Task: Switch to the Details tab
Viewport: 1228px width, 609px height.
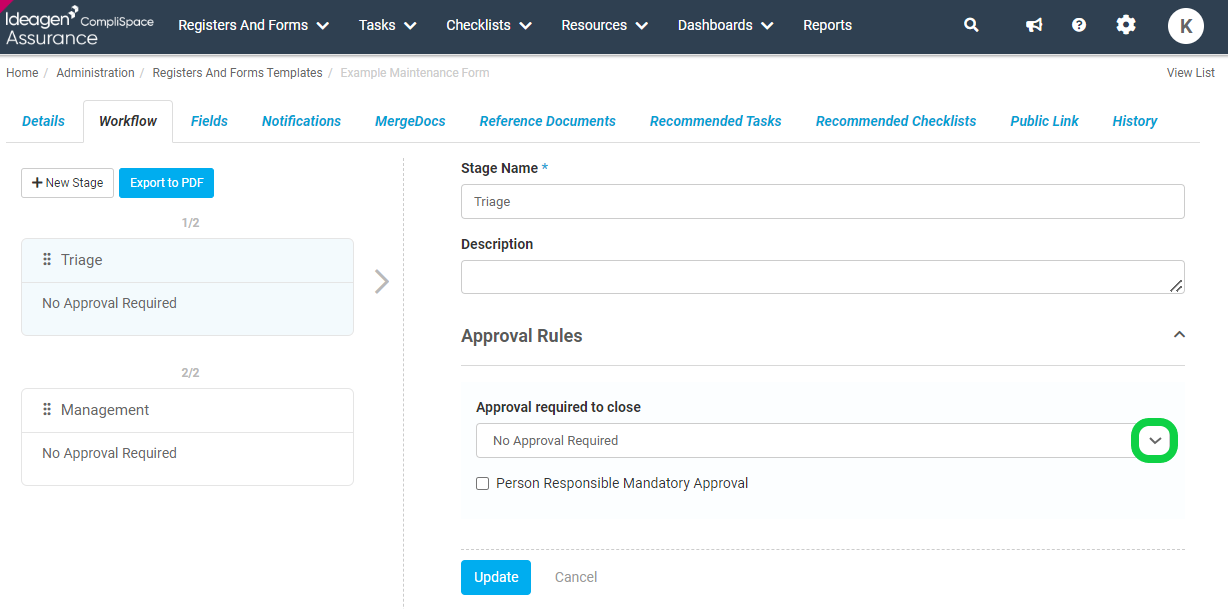Action: (x=43, y=121)
